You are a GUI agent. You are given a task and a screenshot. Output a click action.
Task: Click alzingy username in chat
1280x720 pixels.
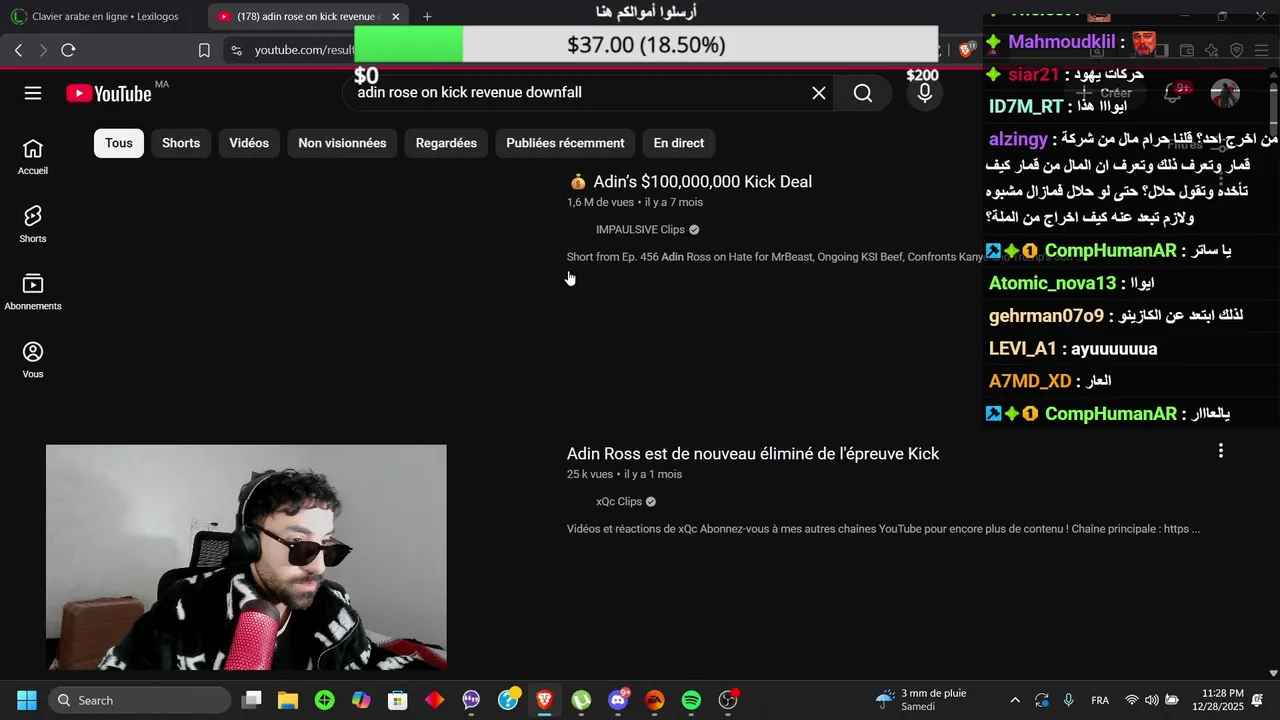pyautogui.click(x=1018, y=140)
